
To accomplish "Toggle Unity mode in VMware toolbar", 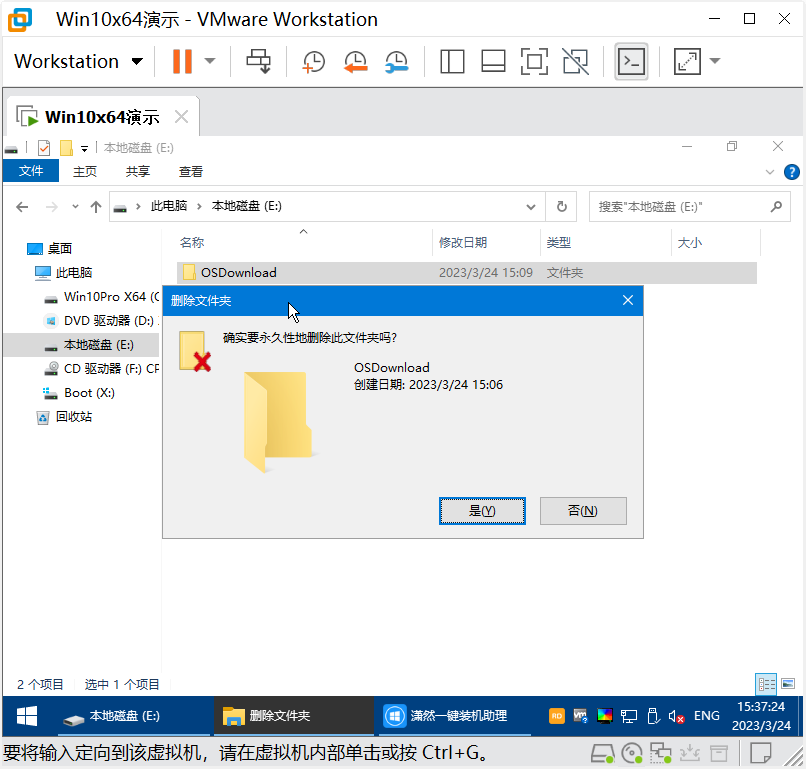I will [575, 61].
